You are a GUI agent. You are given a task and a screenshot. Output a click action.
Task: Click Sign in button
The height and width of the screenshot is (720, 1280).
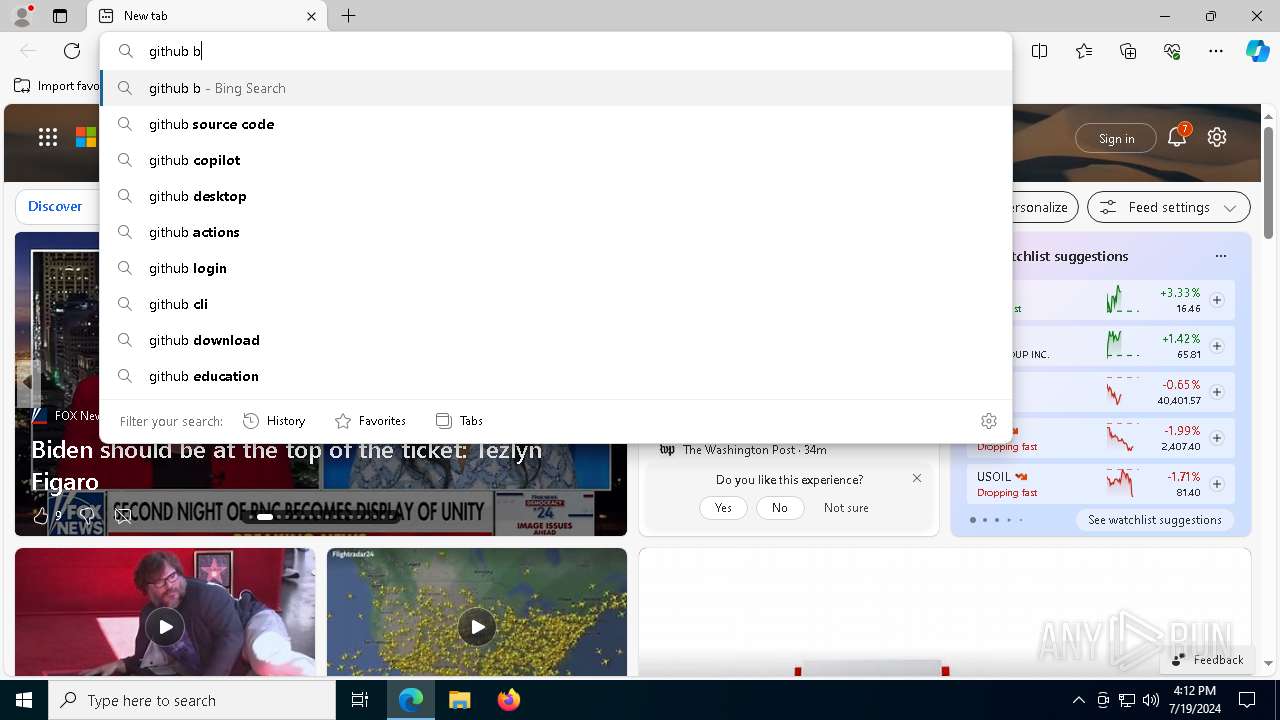tap(1116, 139)
